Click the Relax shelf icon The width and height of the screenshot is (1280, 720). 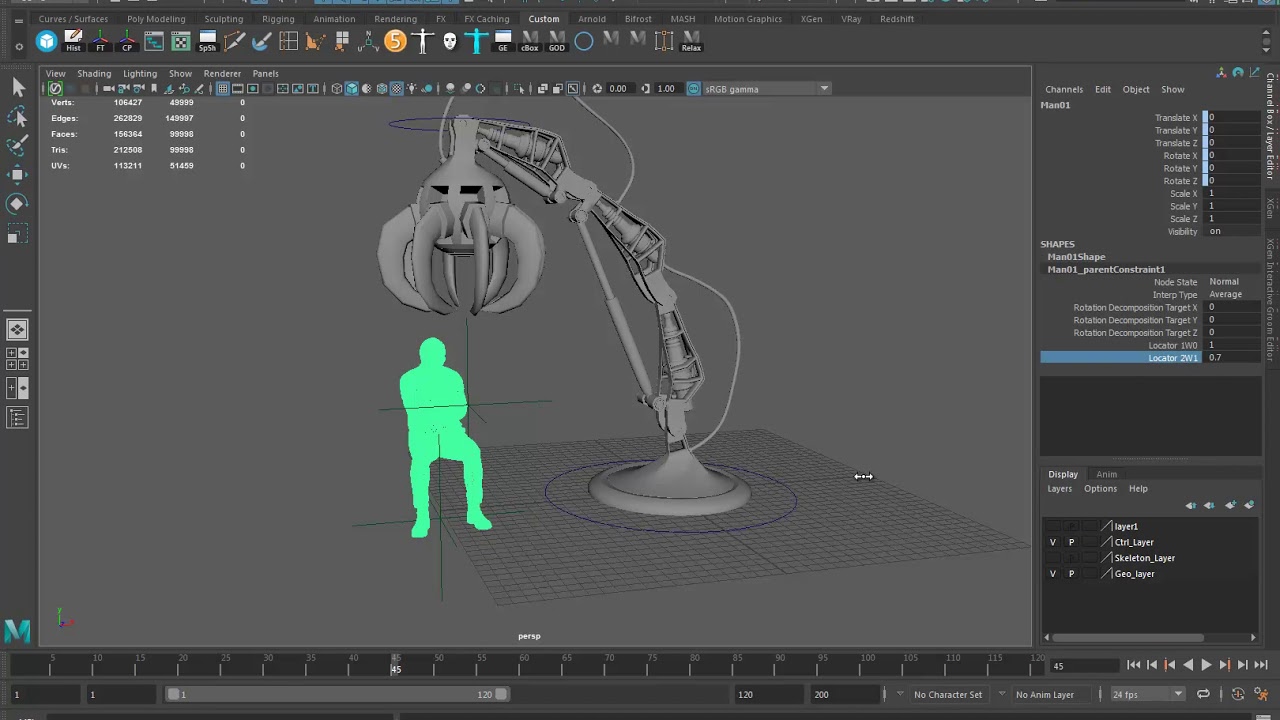691,41
